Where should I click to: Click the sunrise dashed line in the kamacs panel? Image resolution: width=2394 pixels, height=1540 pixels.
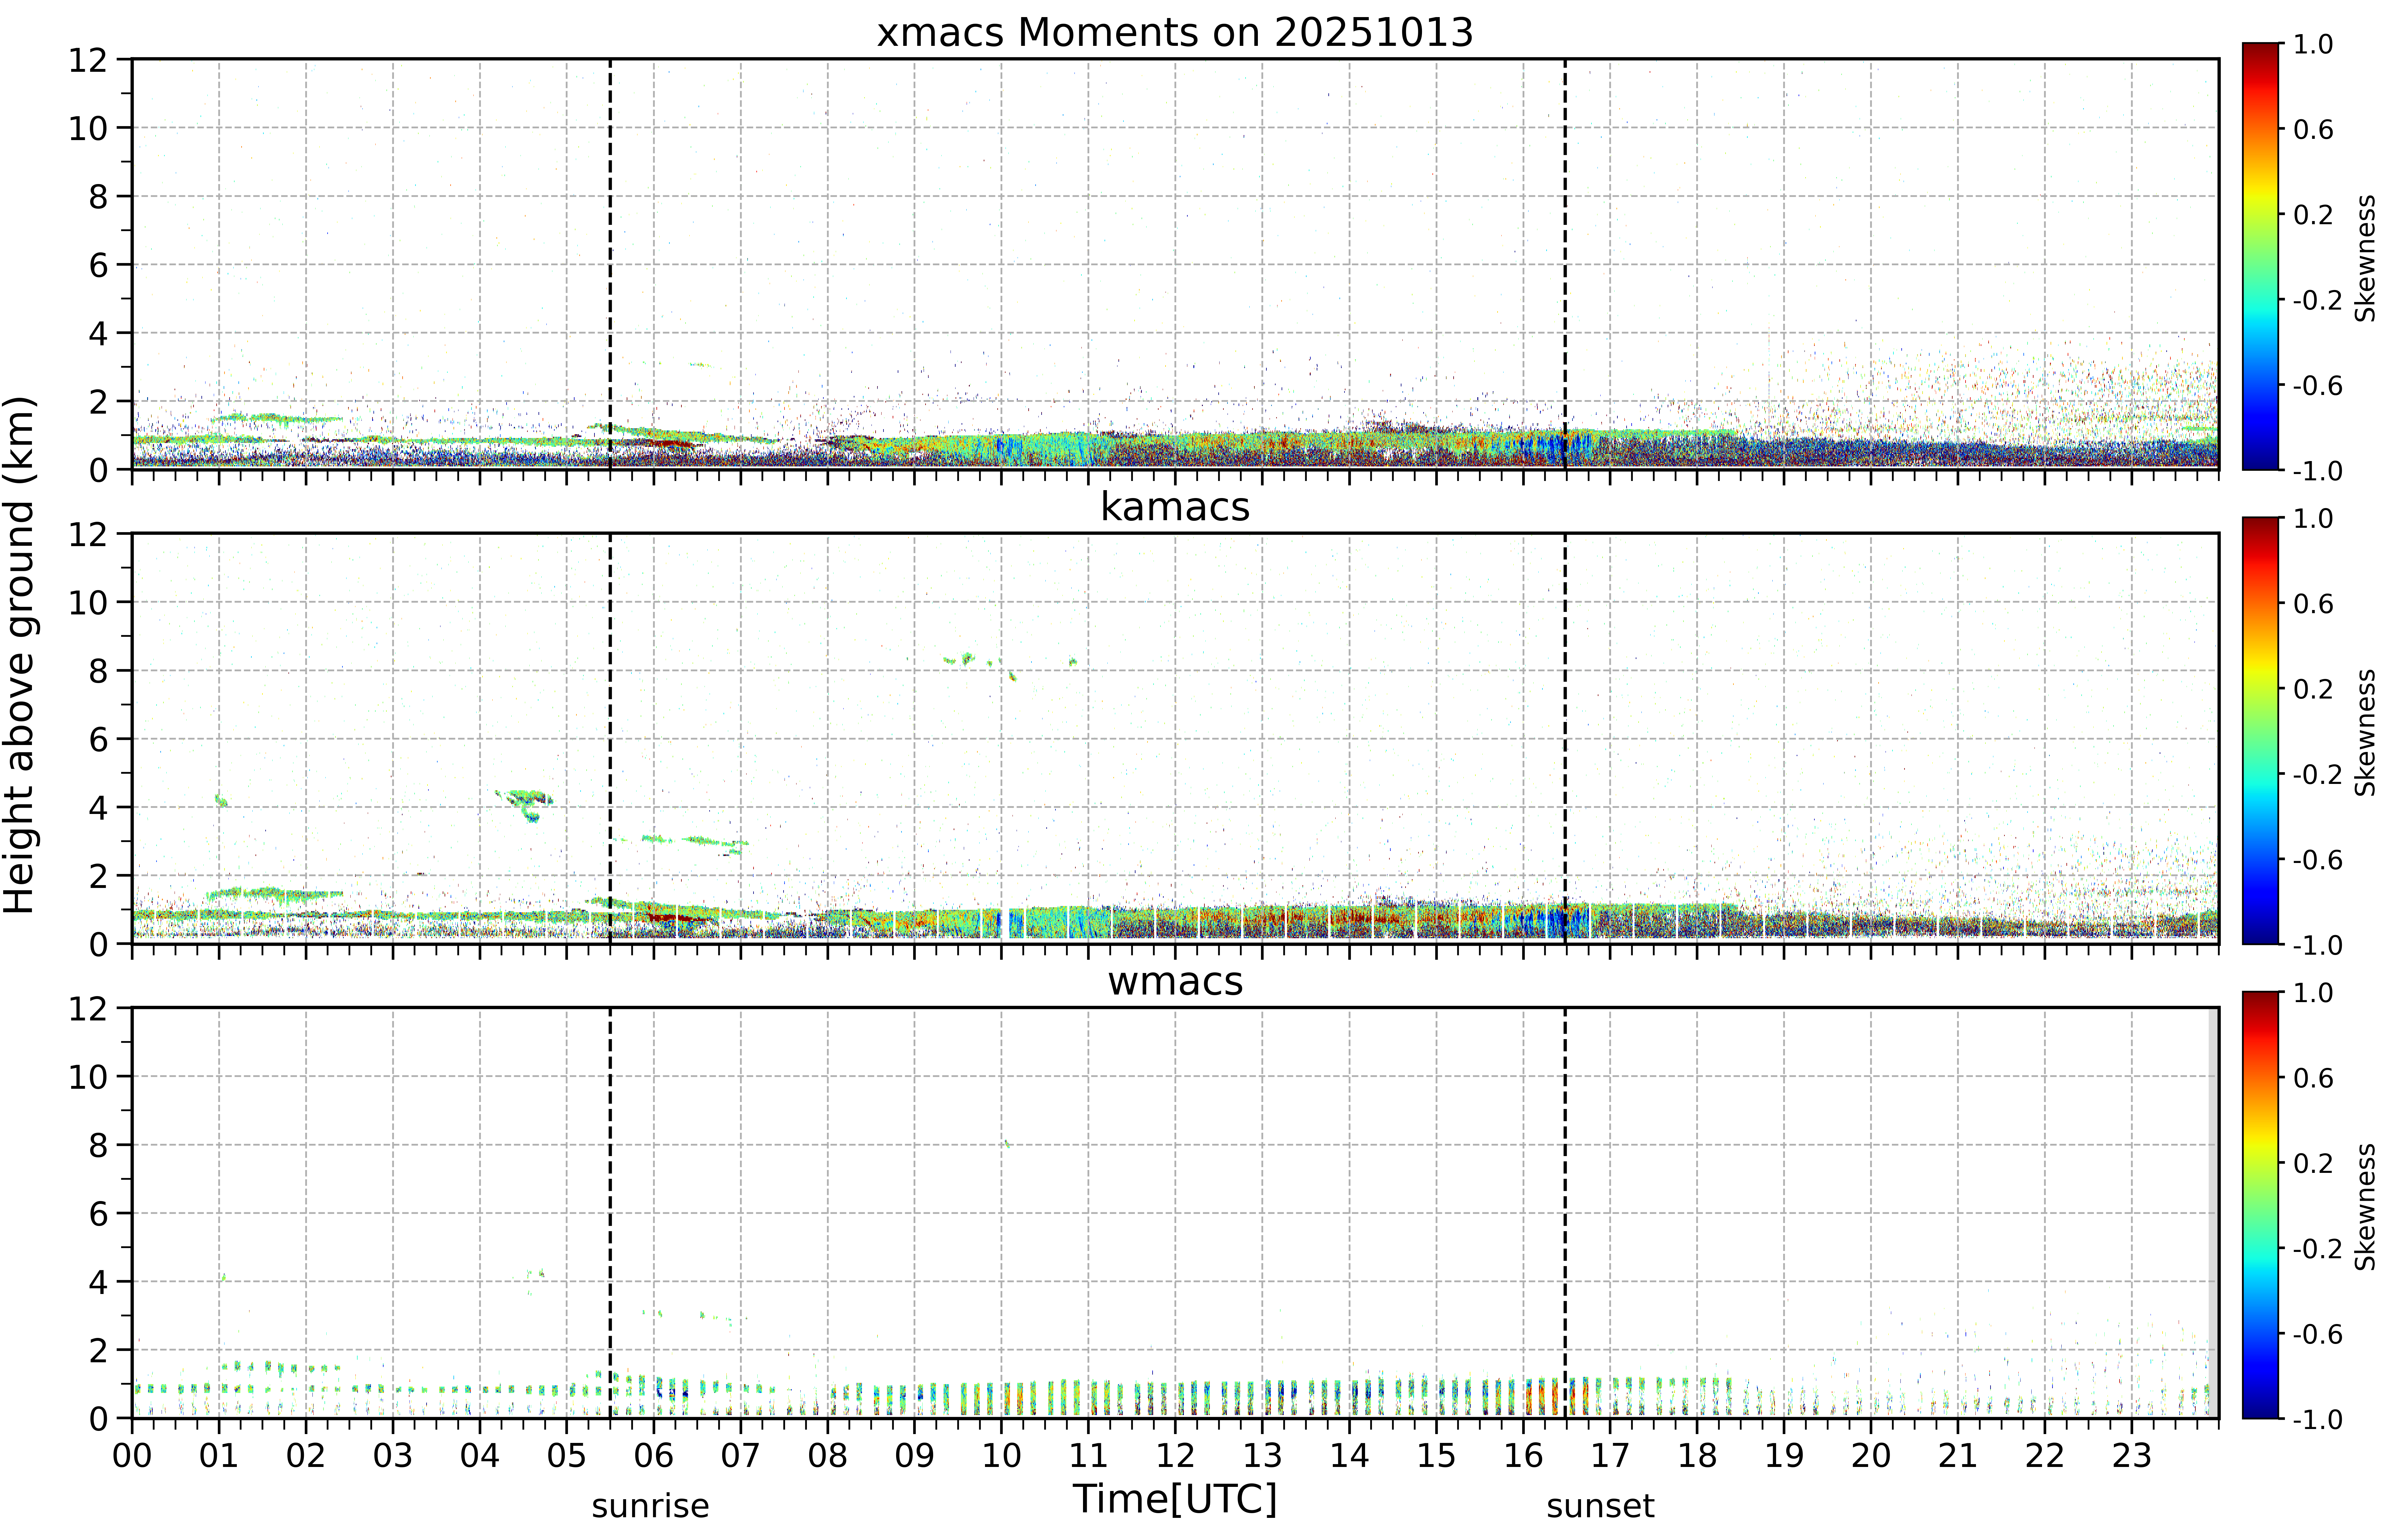[610, 738]
